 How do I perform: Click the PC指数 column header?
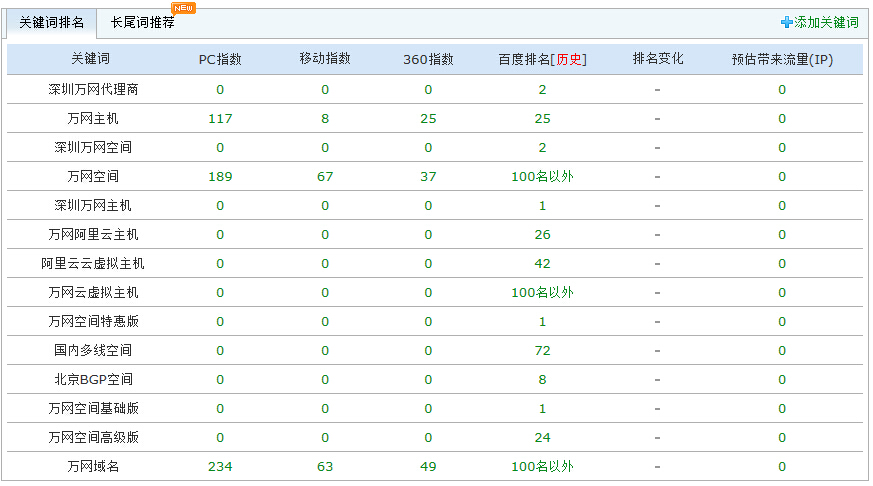[220, 60]
